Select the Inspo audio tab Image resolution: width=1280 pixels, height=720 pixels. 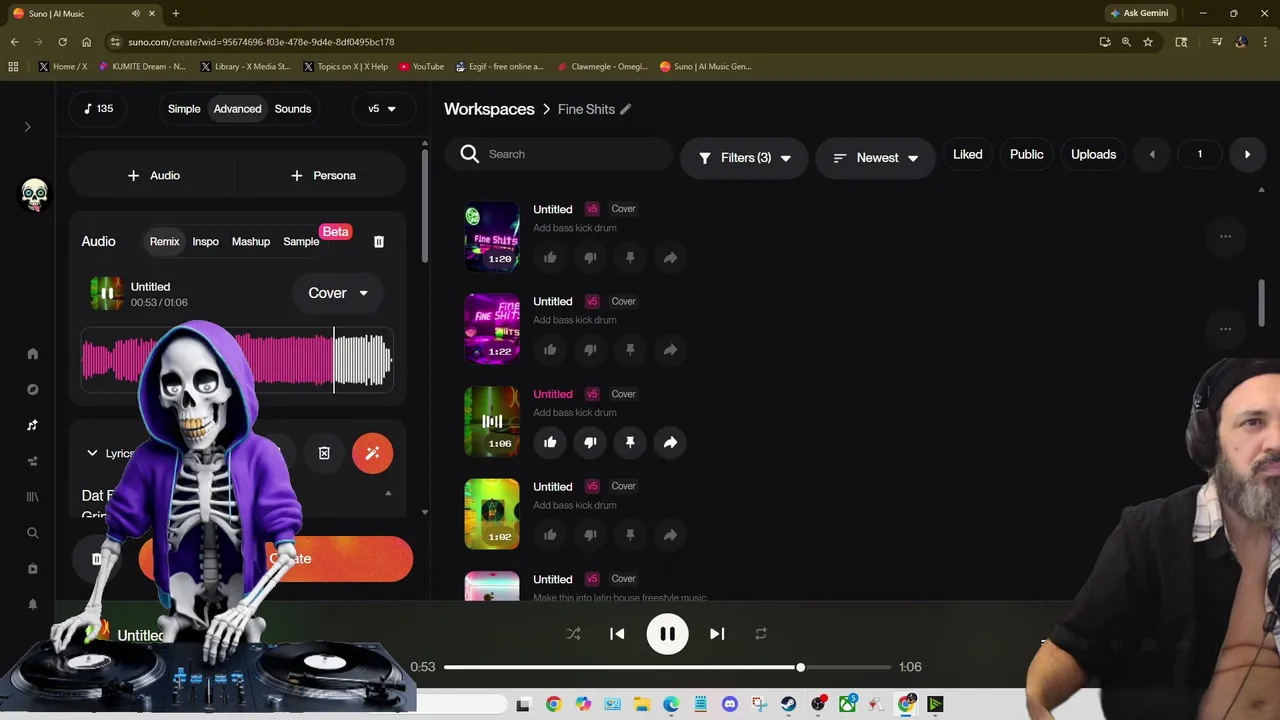tap(205, 241)
